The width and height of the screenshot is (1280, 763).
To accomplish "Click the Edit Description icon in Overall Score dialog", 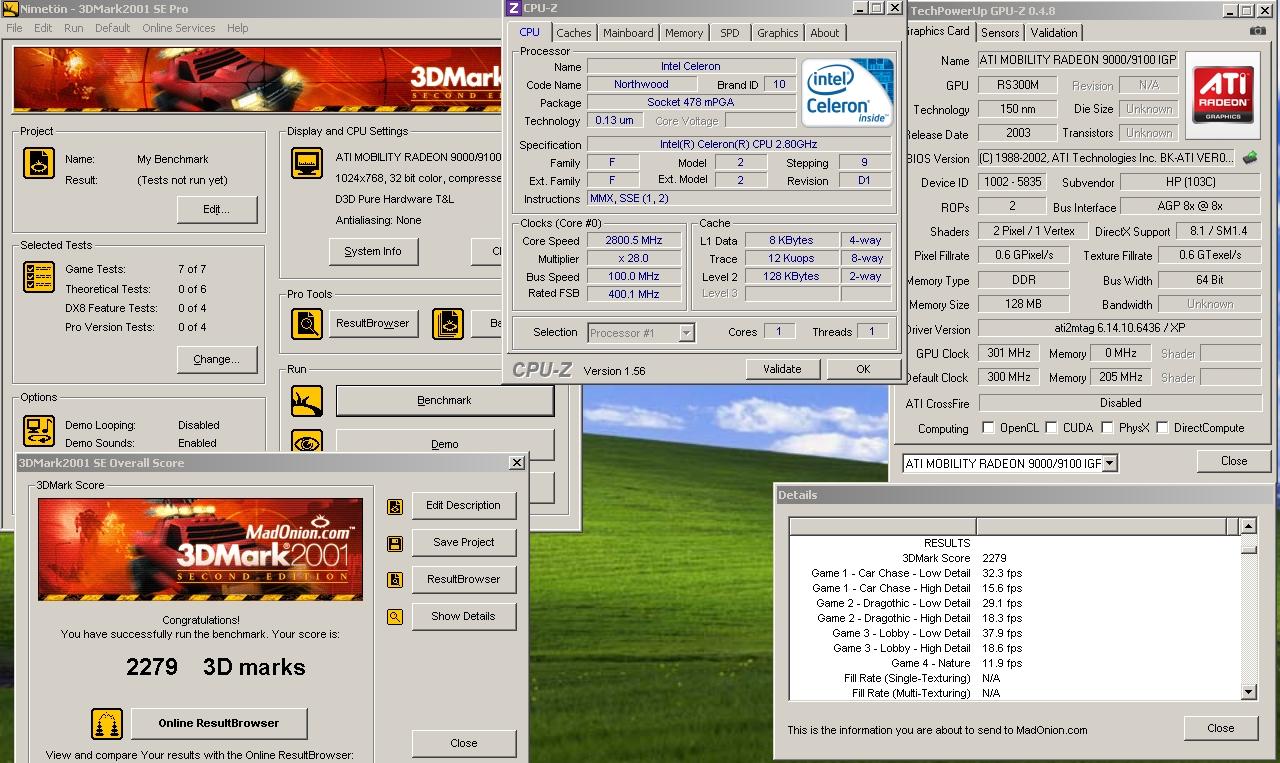I will click(x=395, y=506).
